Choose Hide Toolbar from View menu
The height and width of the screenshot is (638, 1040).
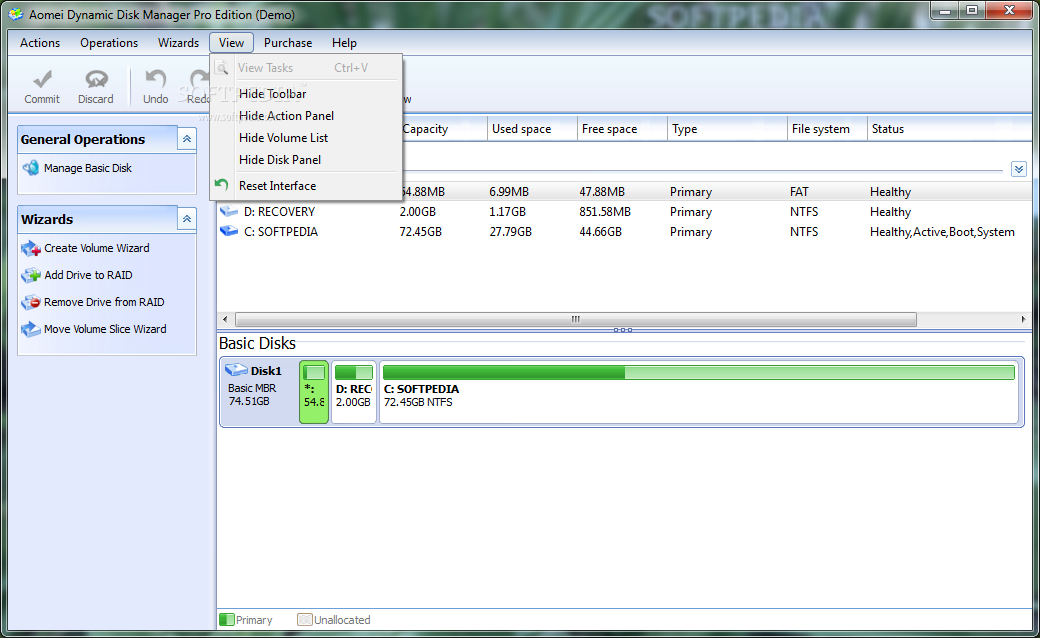point(306,94)
